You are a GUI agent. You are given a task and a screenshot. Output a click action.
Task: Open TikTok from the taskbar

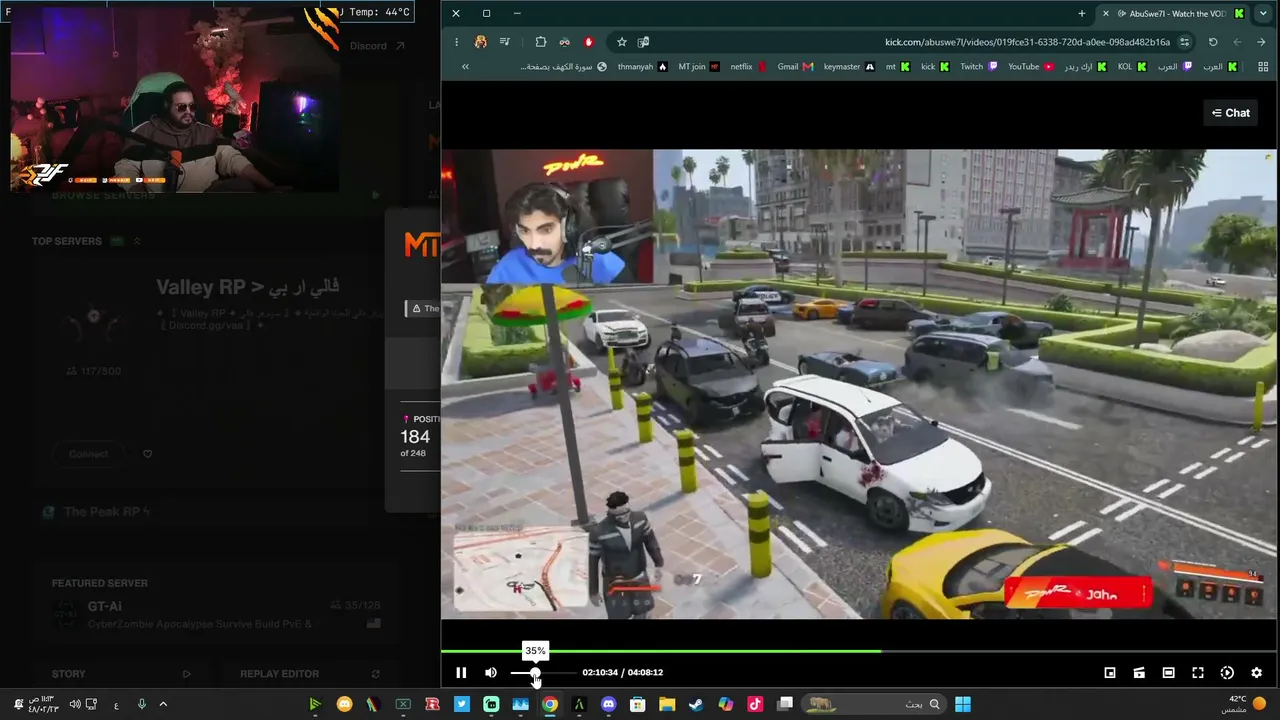tap(755, 704)
